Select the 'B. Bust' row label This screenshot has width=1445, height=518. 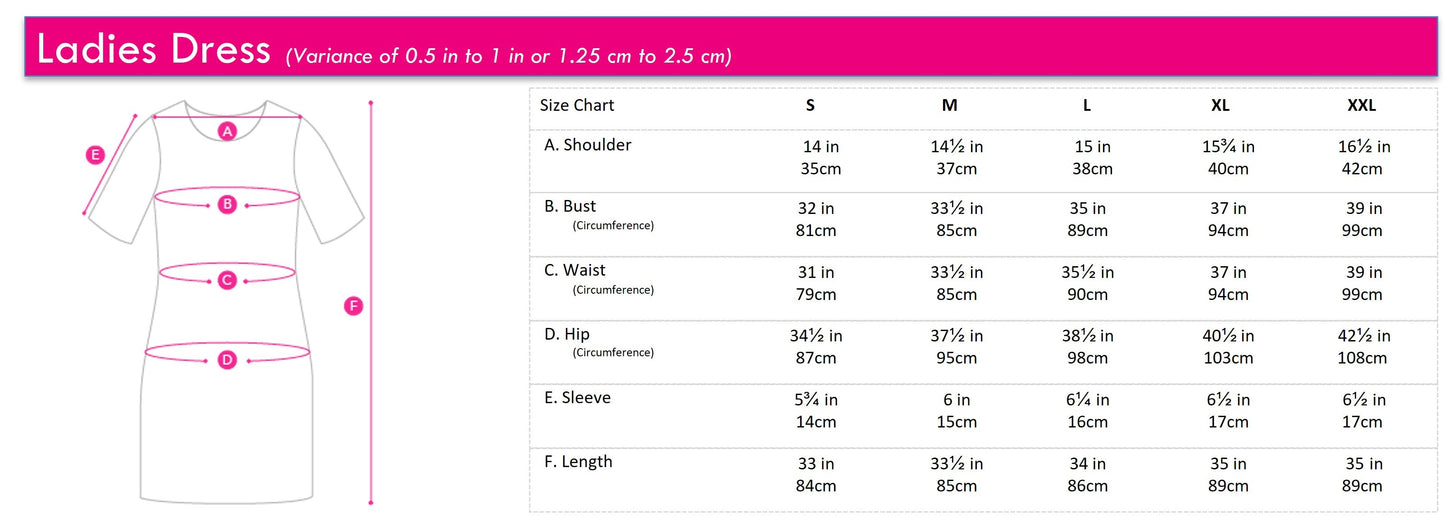coord(570,207)
